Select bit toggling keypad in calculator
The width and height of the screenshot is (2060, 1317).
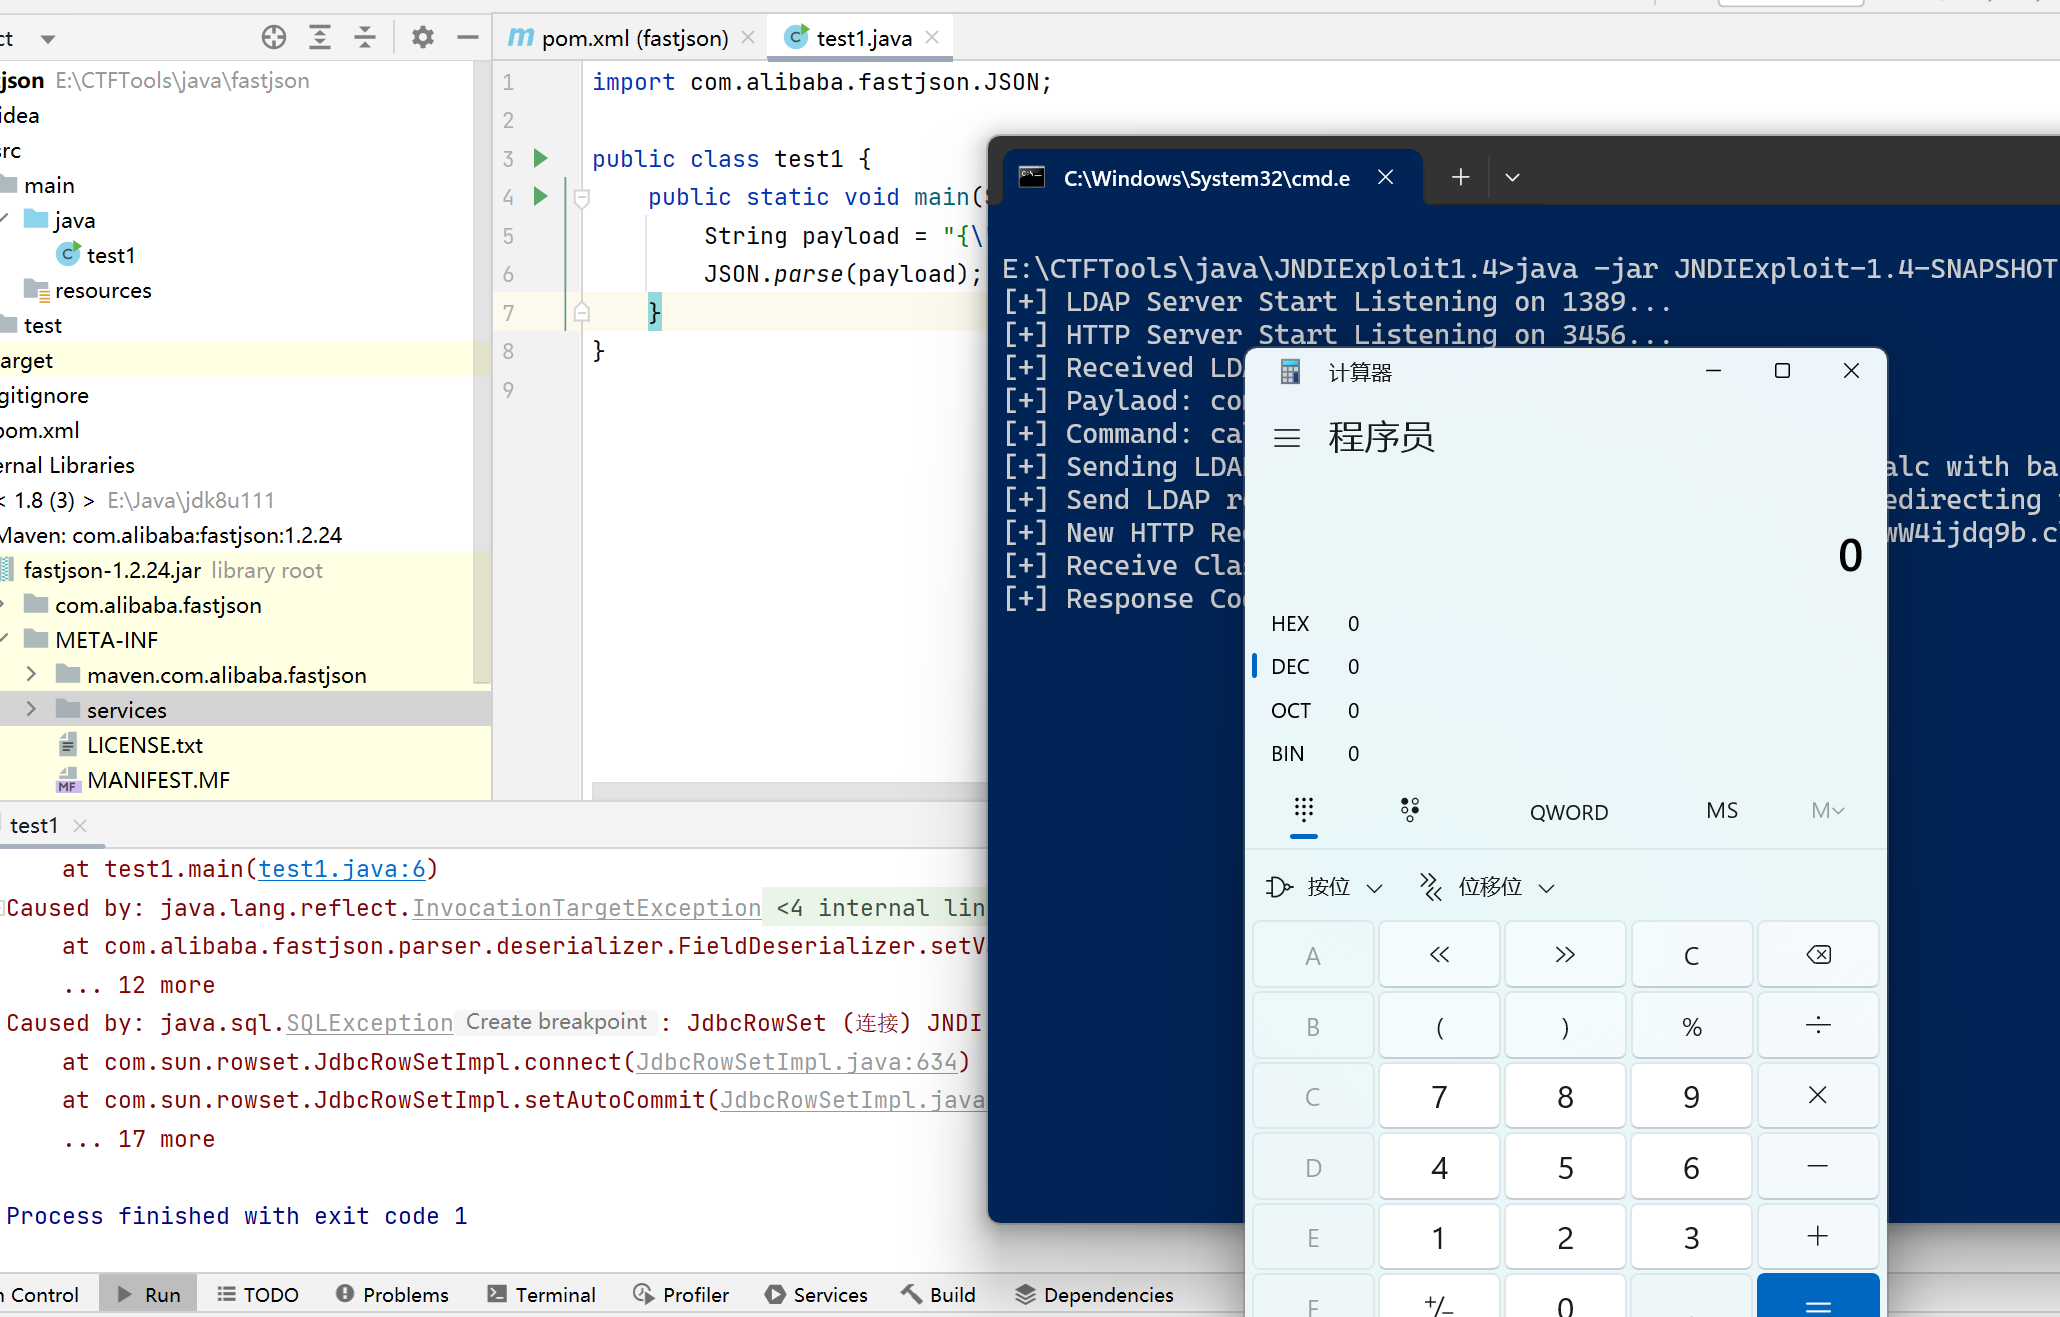click(x=1410, y=810)
